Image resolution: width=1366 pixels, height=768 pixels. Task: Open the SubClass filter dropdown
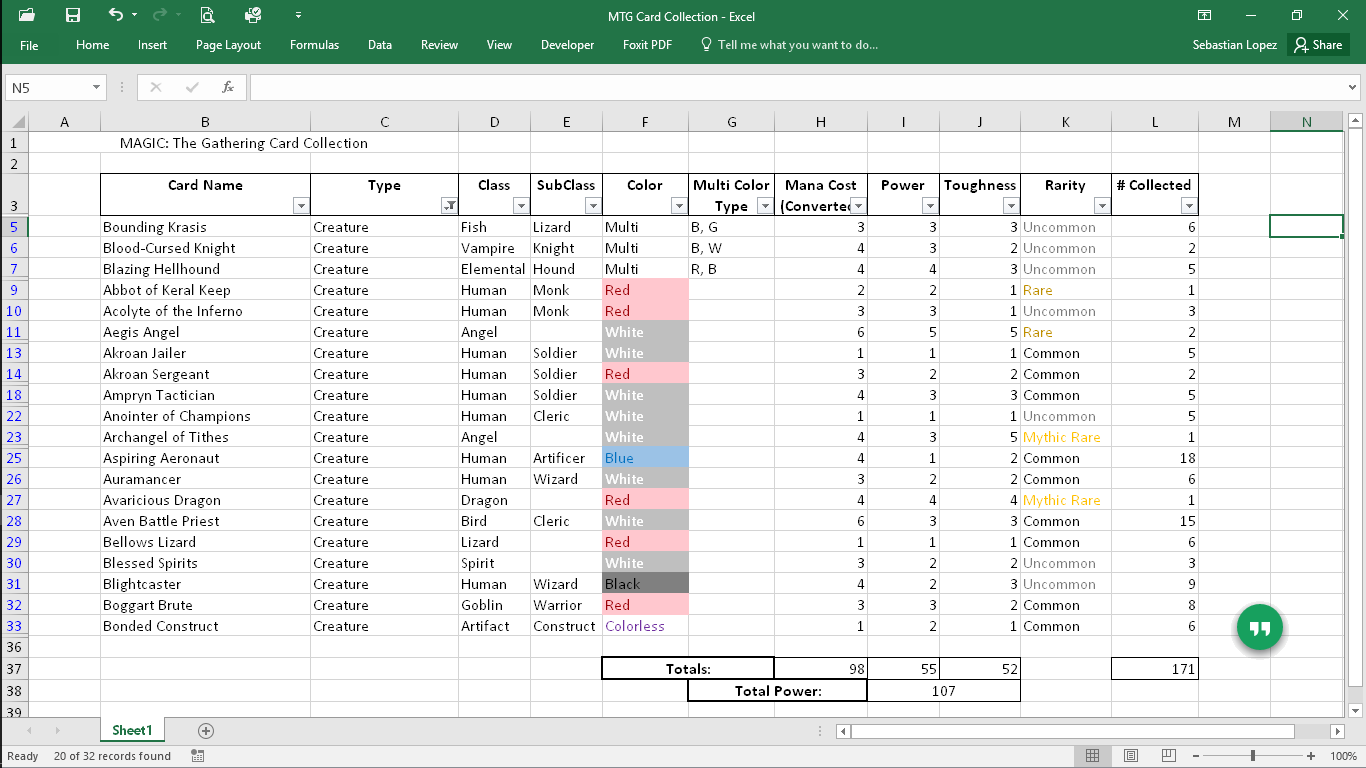point(593,206)
